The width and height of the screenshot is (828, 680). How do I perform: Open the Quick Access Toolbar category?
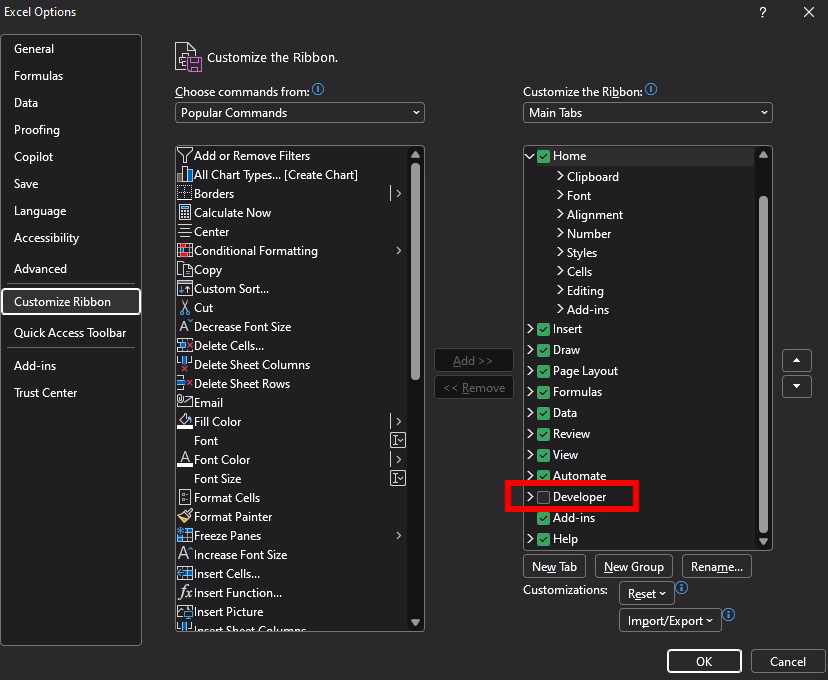click(x=70, y=333)
